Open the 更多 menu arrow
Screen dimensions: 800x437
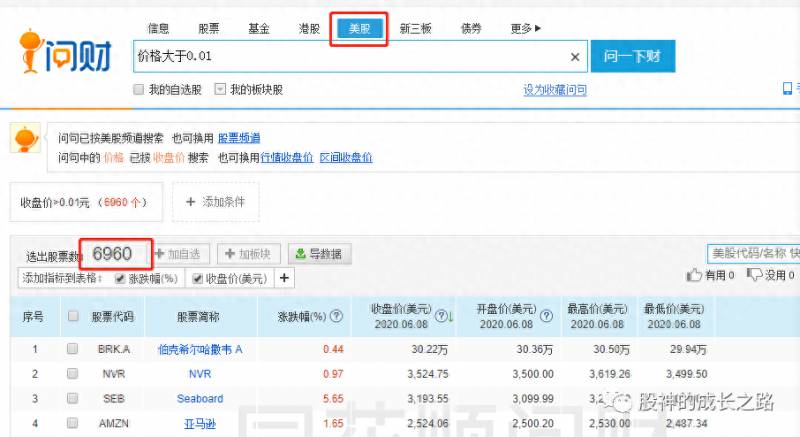[x=538, y=29]
